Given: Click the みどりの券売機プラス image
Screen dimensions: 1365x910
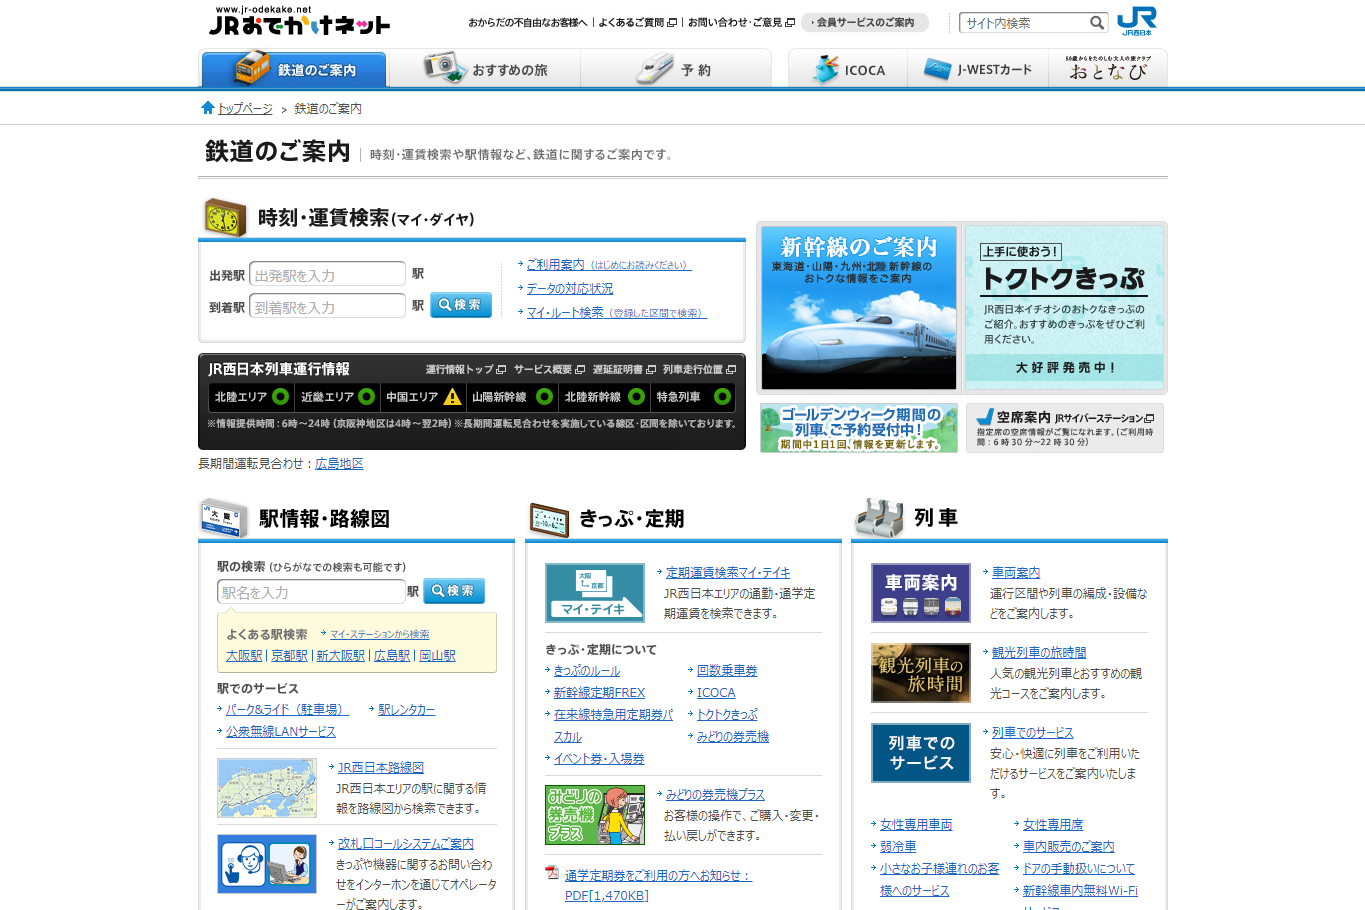Looking at the screenshot, I should pos(595,815).
